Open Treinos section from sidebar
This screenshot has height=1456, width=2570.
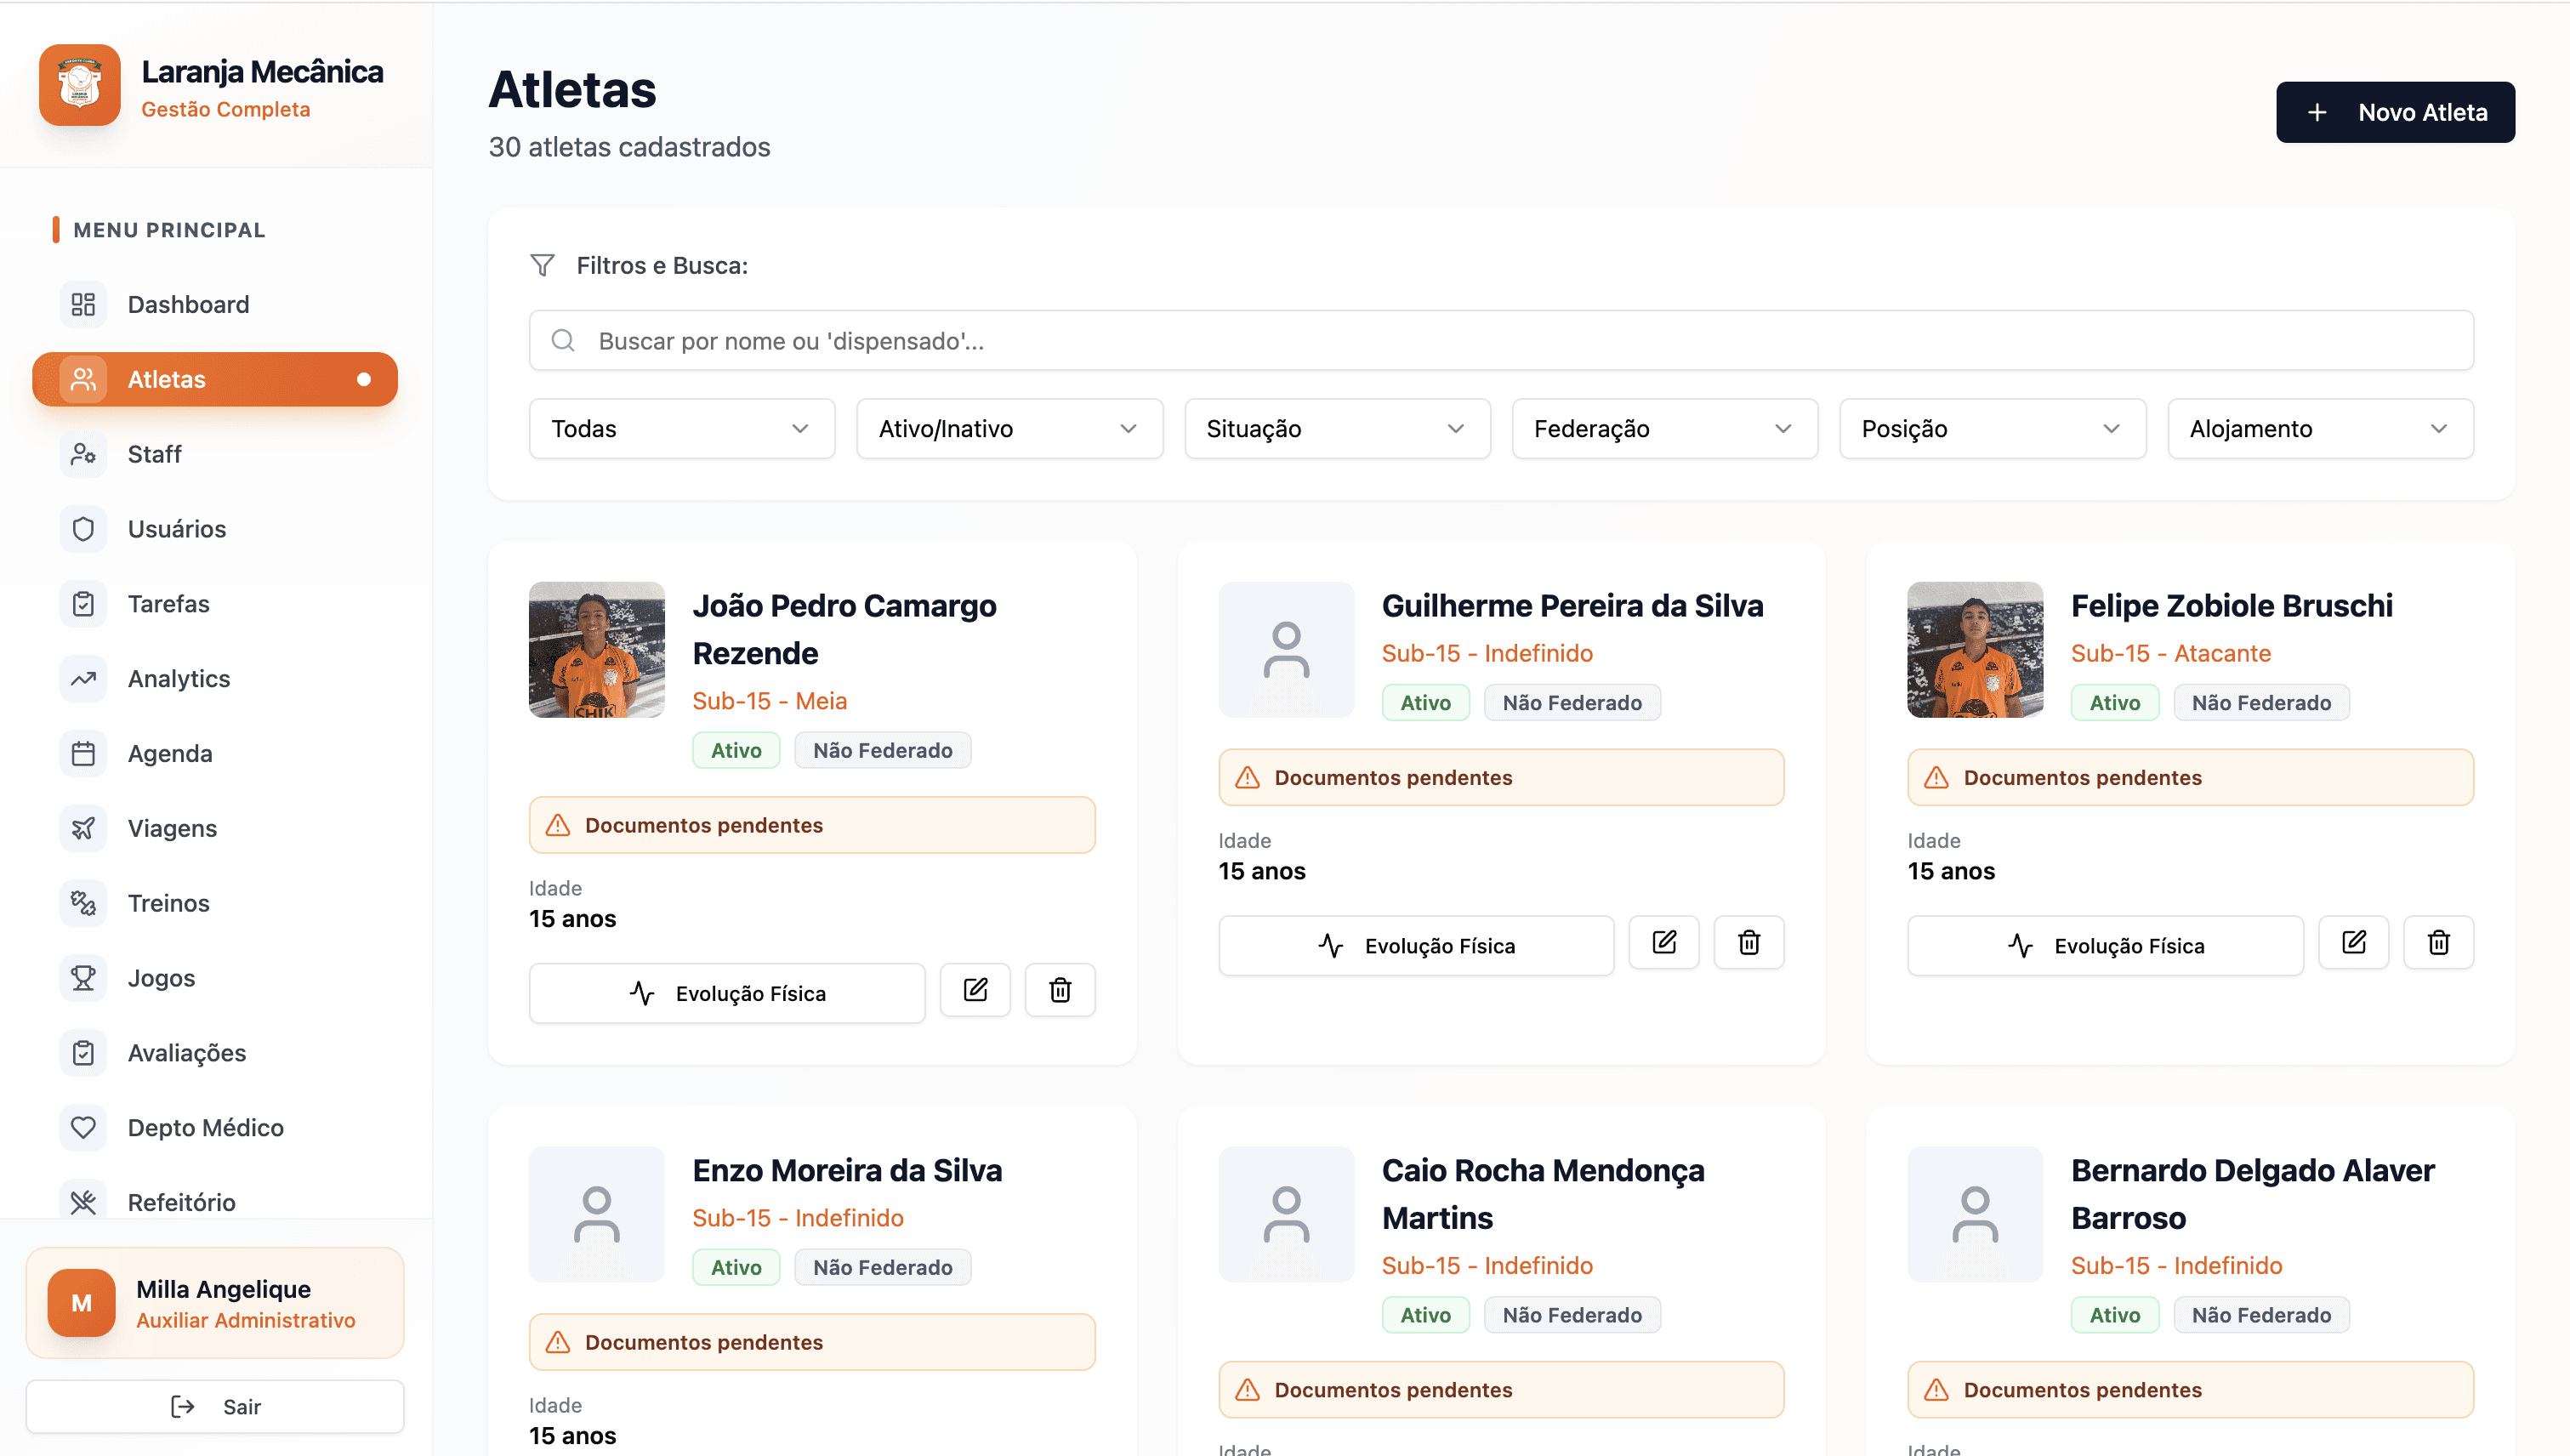pos(168,903)
